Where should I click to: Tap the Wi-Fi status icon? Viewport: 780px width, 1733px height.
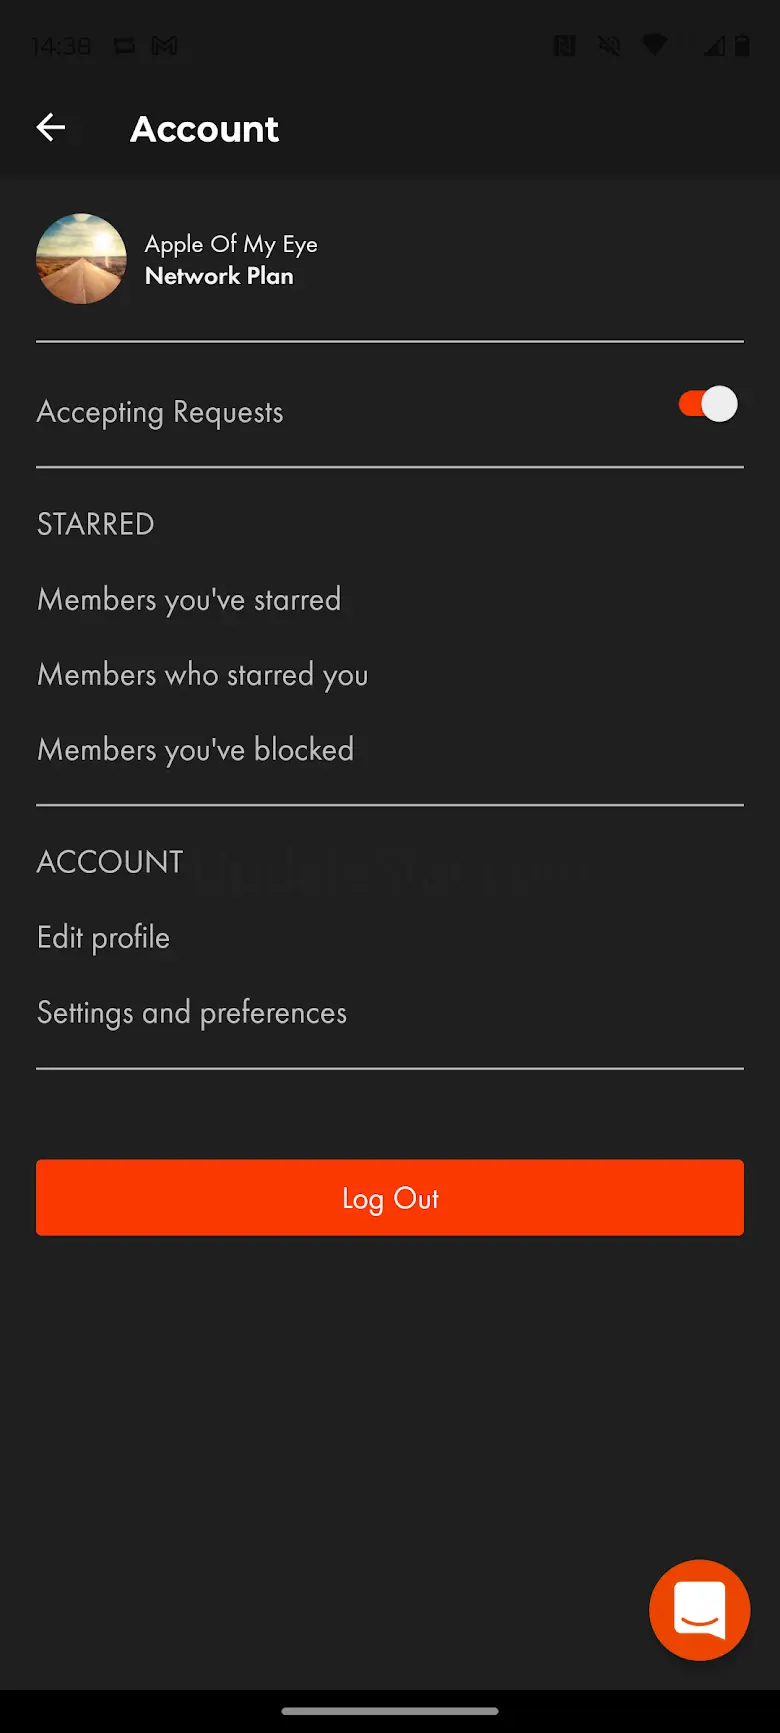click(654, 46)
